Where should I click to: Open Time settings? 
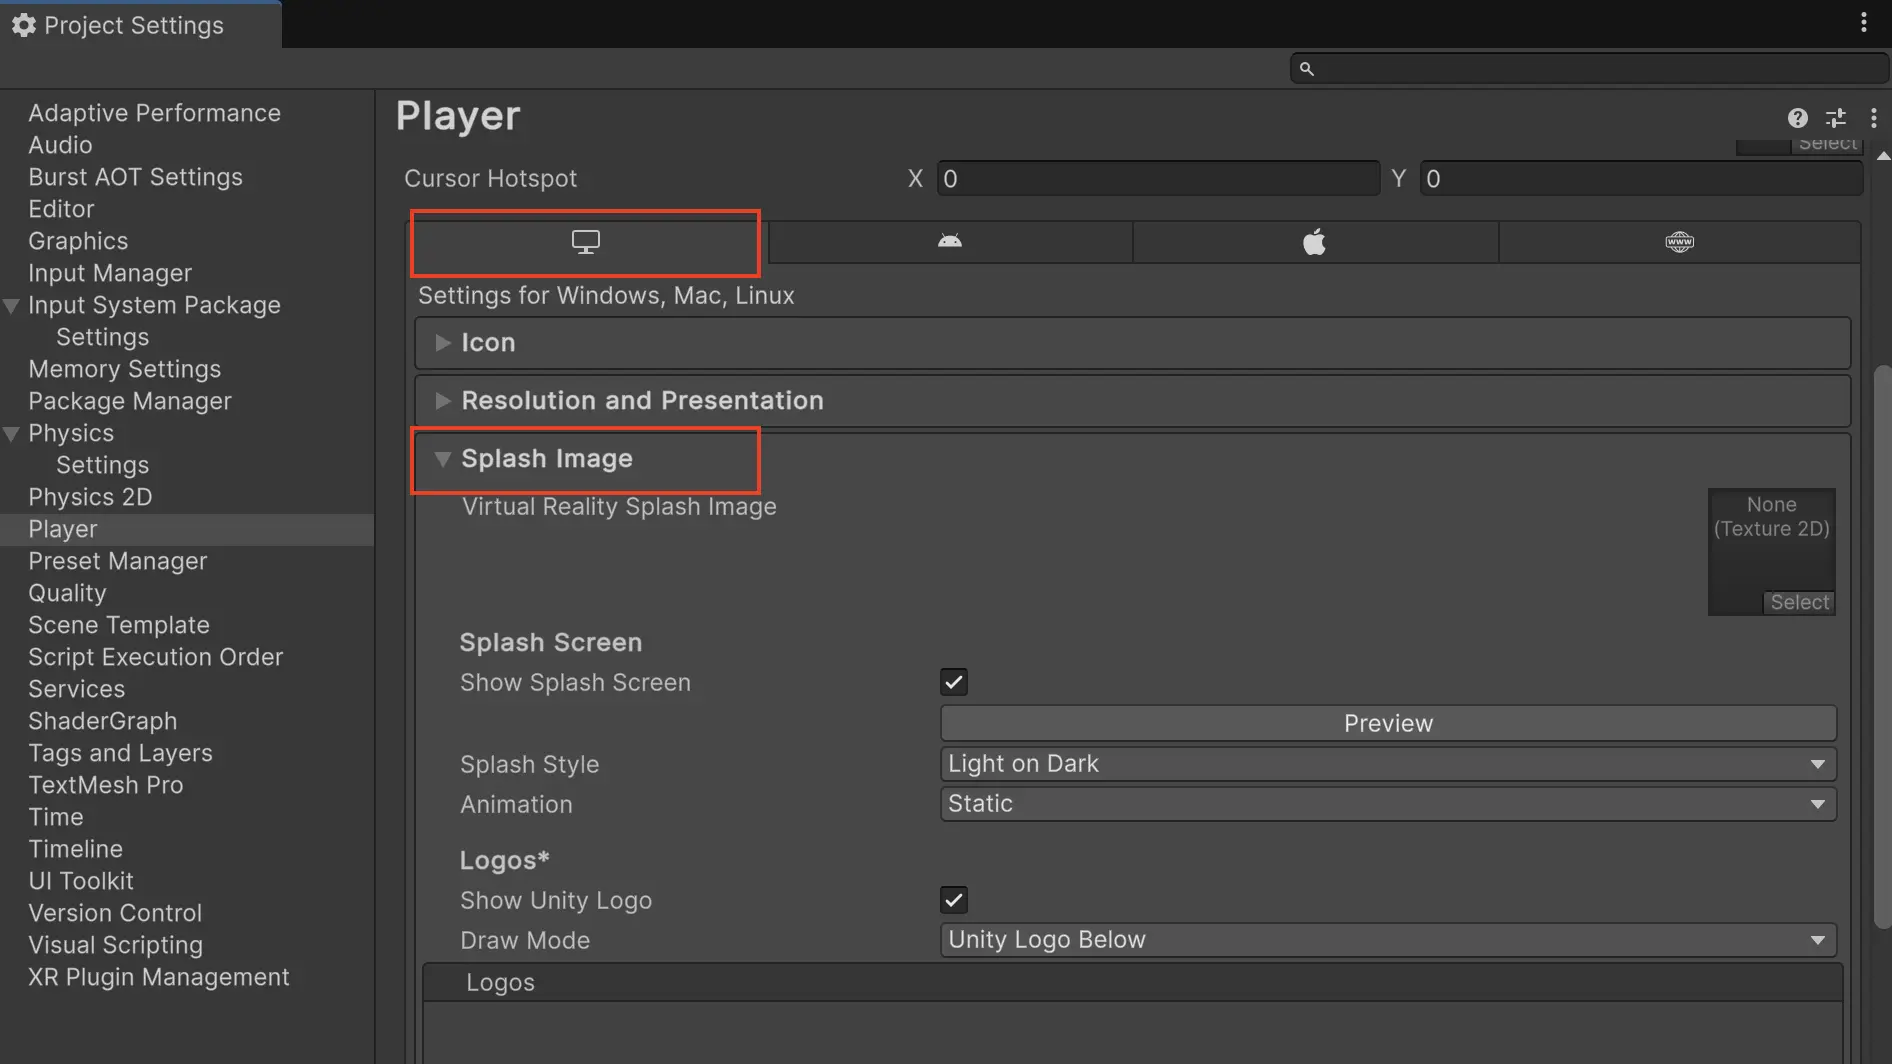click(x=55, y=817)
